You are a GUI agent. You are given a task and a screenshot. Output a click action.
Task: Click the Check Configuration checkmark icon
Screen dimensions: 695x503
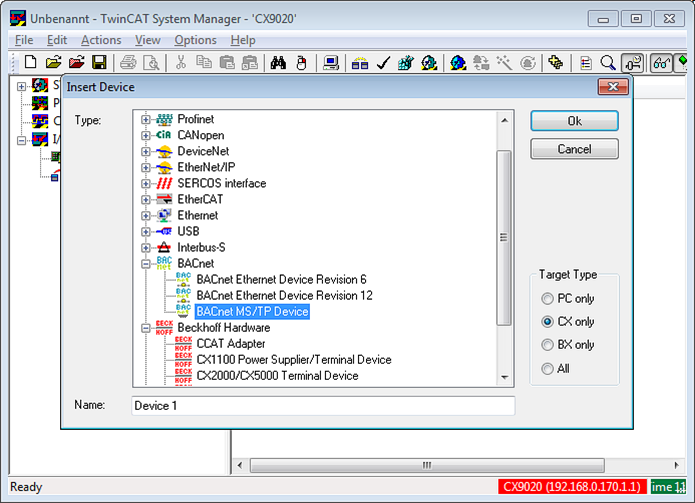coord(383,62)
